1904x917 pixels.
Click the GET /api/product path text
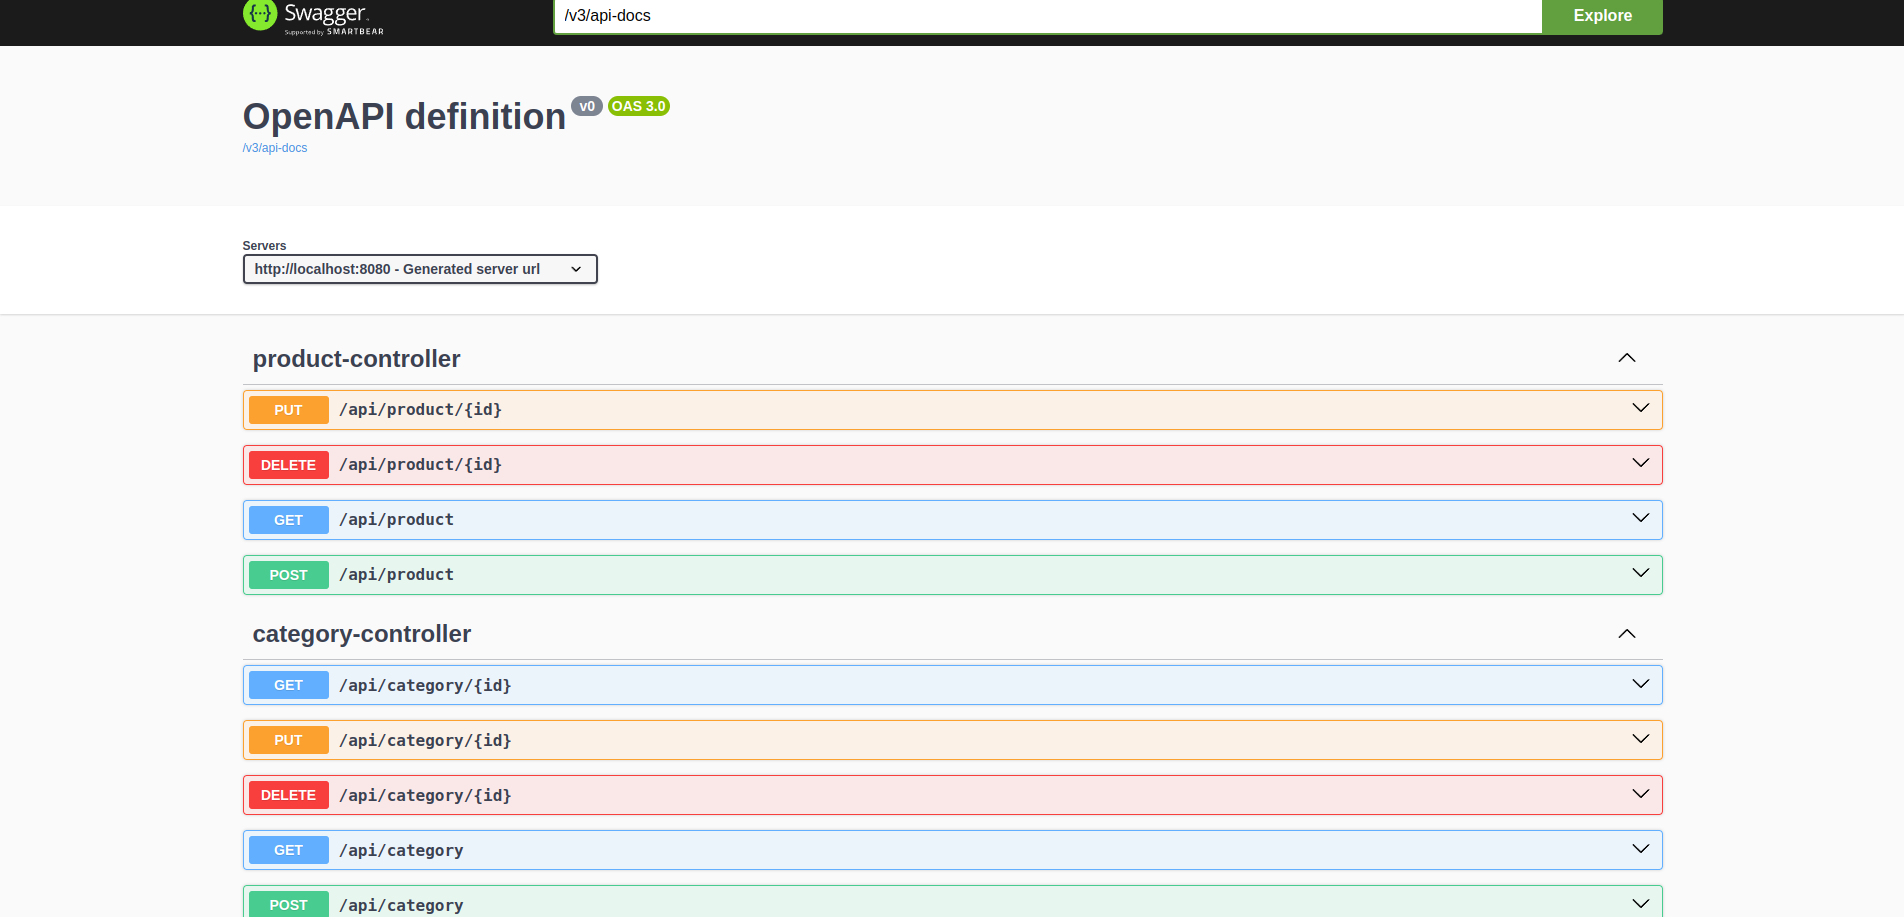[x=396, y=520]
